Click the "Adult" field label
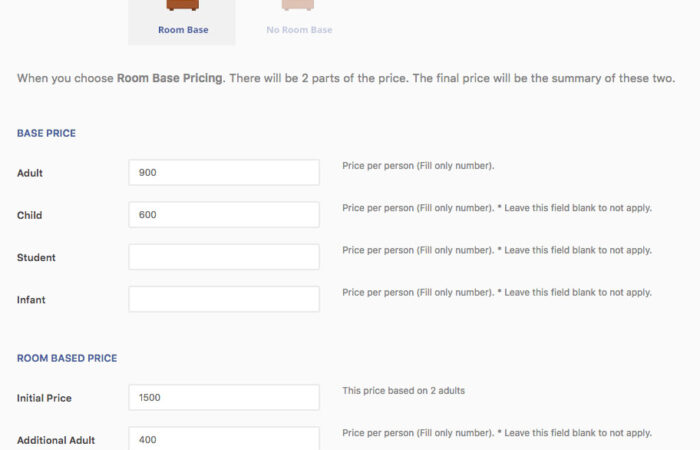 [30, 173]
